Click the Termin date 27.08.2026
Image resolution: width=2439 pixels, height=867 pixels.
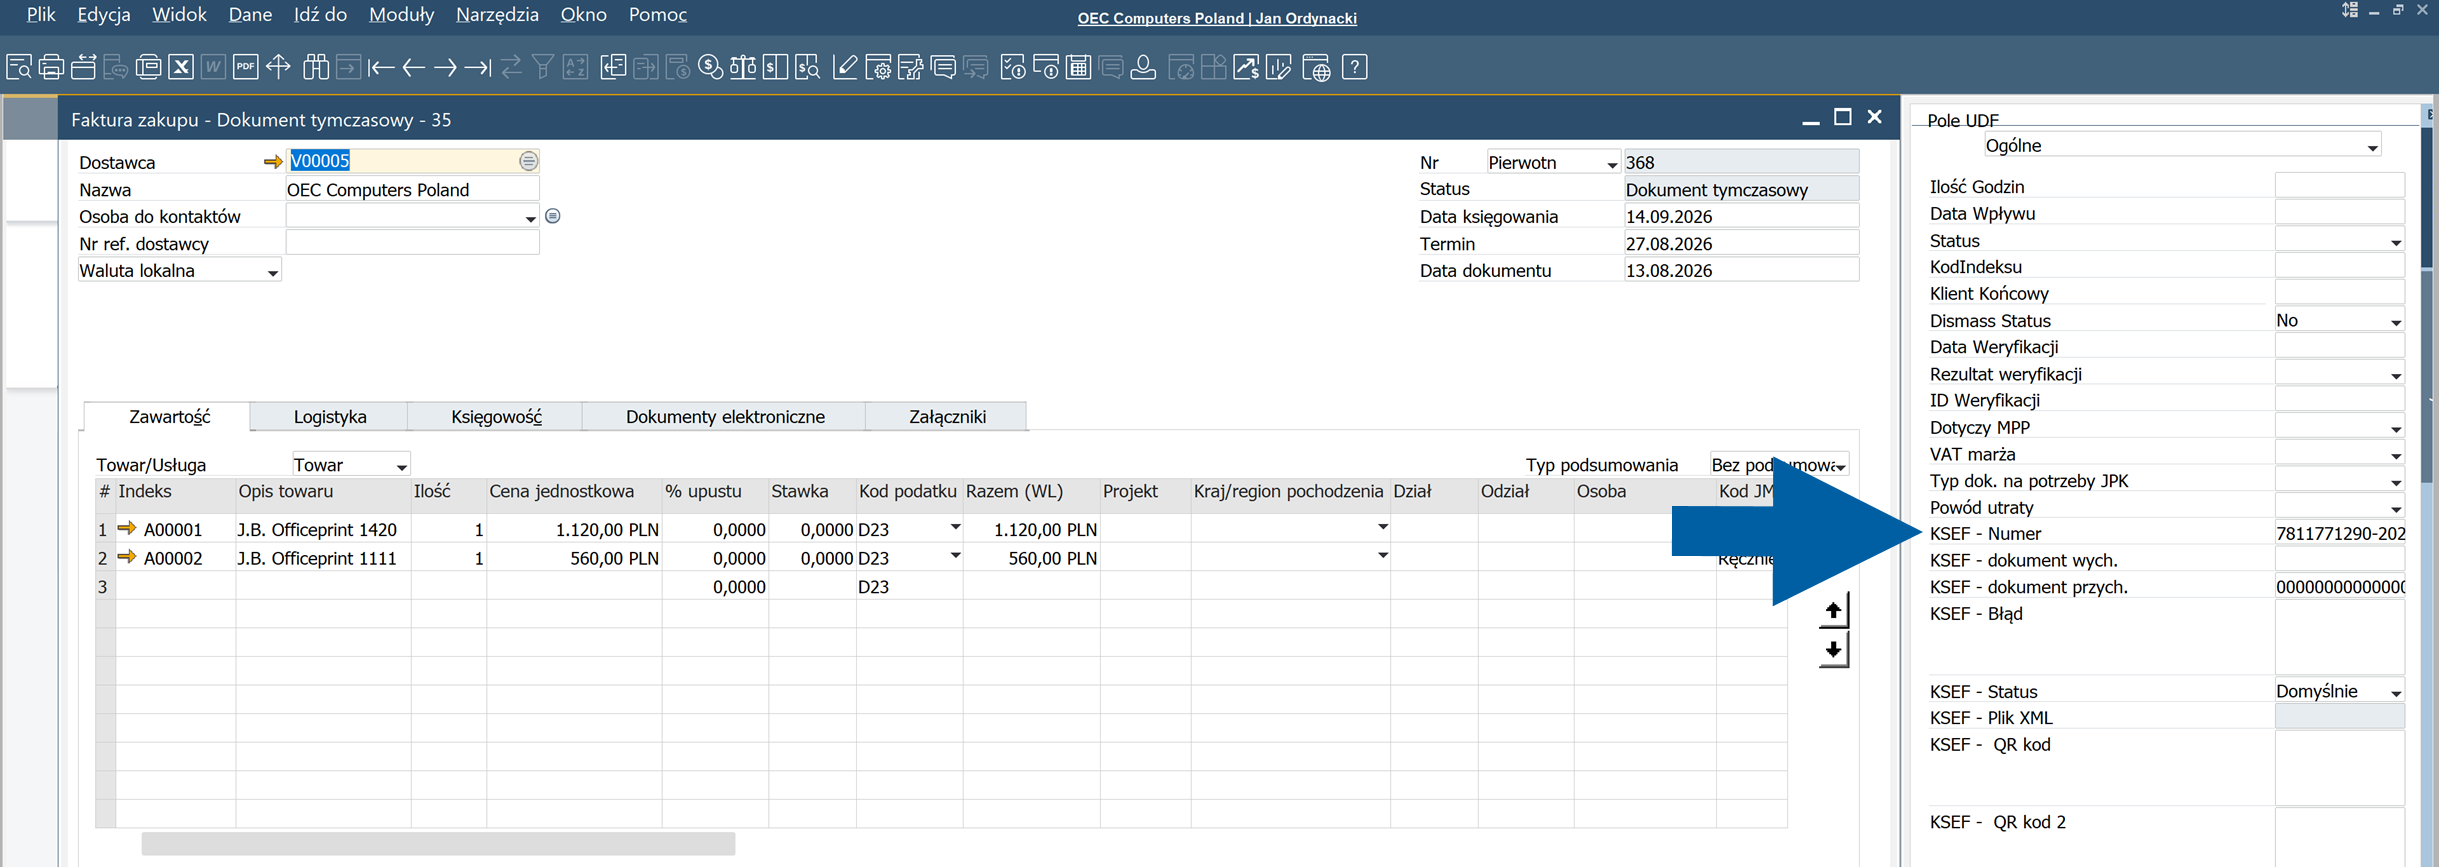1741,243
